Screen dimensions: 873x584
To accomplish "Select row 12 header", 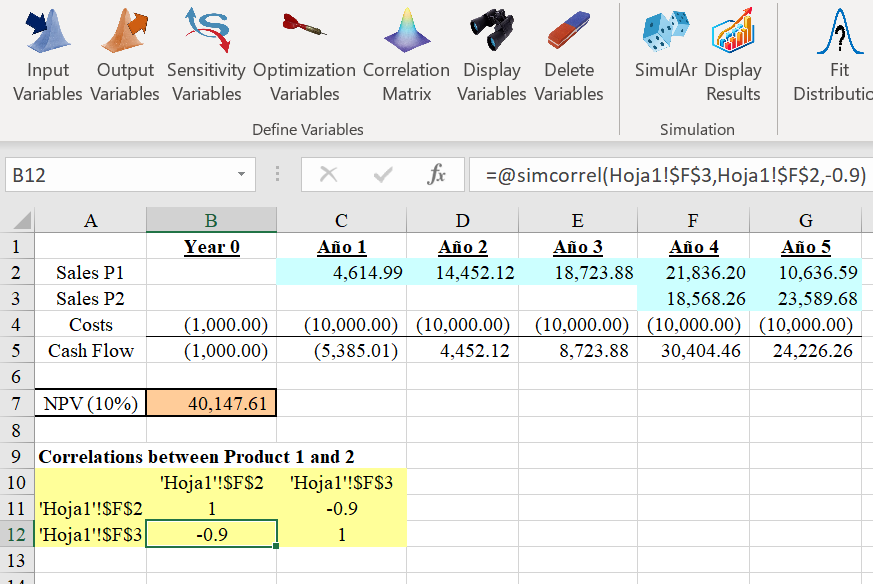I will point(16,534).
